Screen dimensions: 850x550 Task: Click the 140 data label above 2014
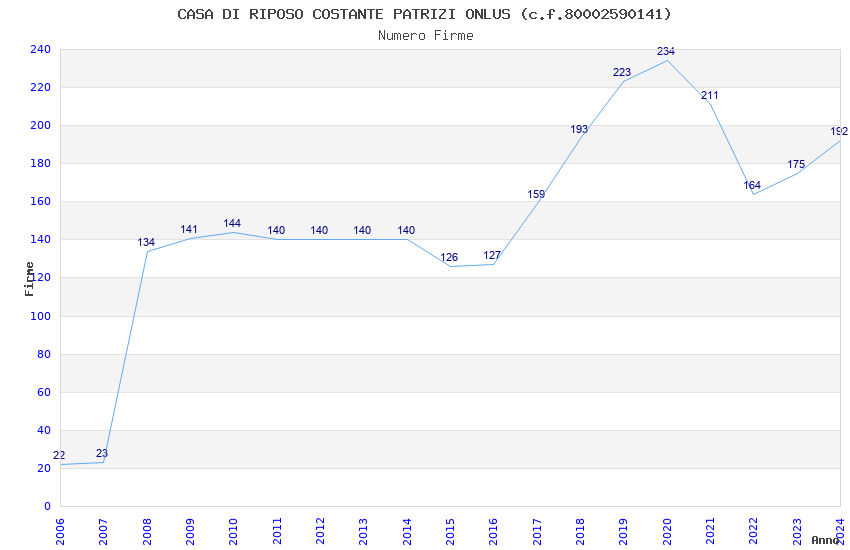click(406, 230)
